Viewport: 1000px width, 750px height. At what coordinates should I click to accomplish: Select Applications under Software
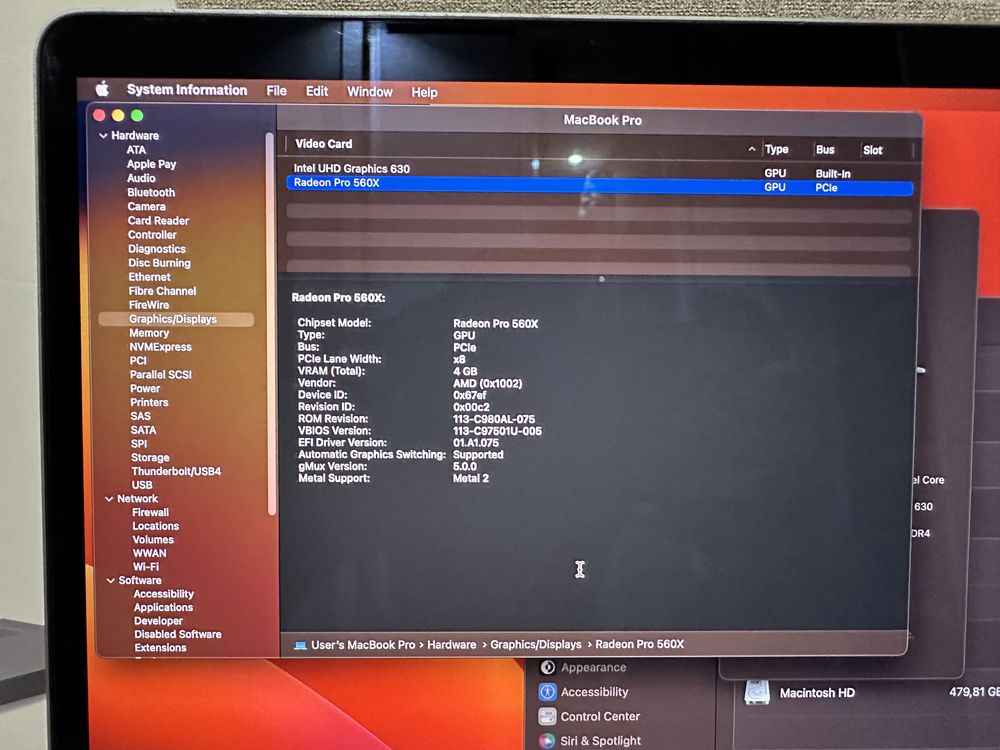pyautogui.click(x=163, y=608)
